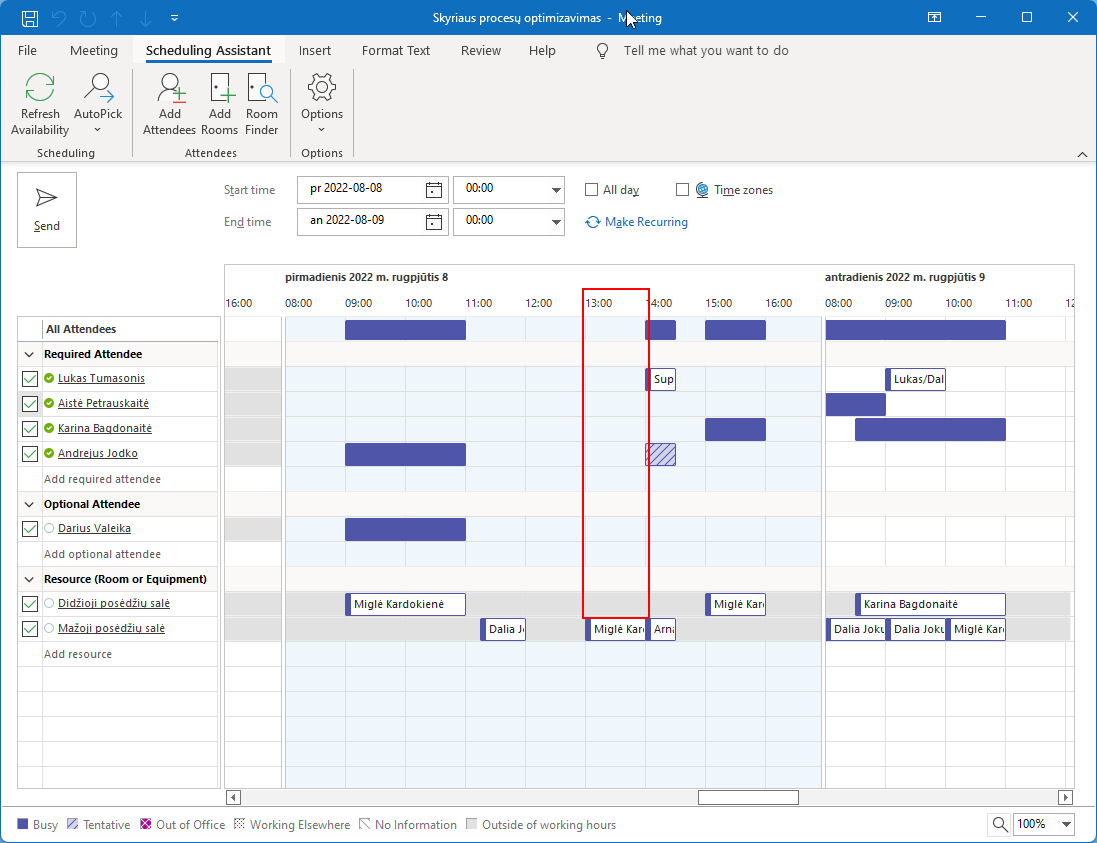Expand the 100% zoom level dropdown
This screenshot has height=843, width=1097.
(1066, 824)
